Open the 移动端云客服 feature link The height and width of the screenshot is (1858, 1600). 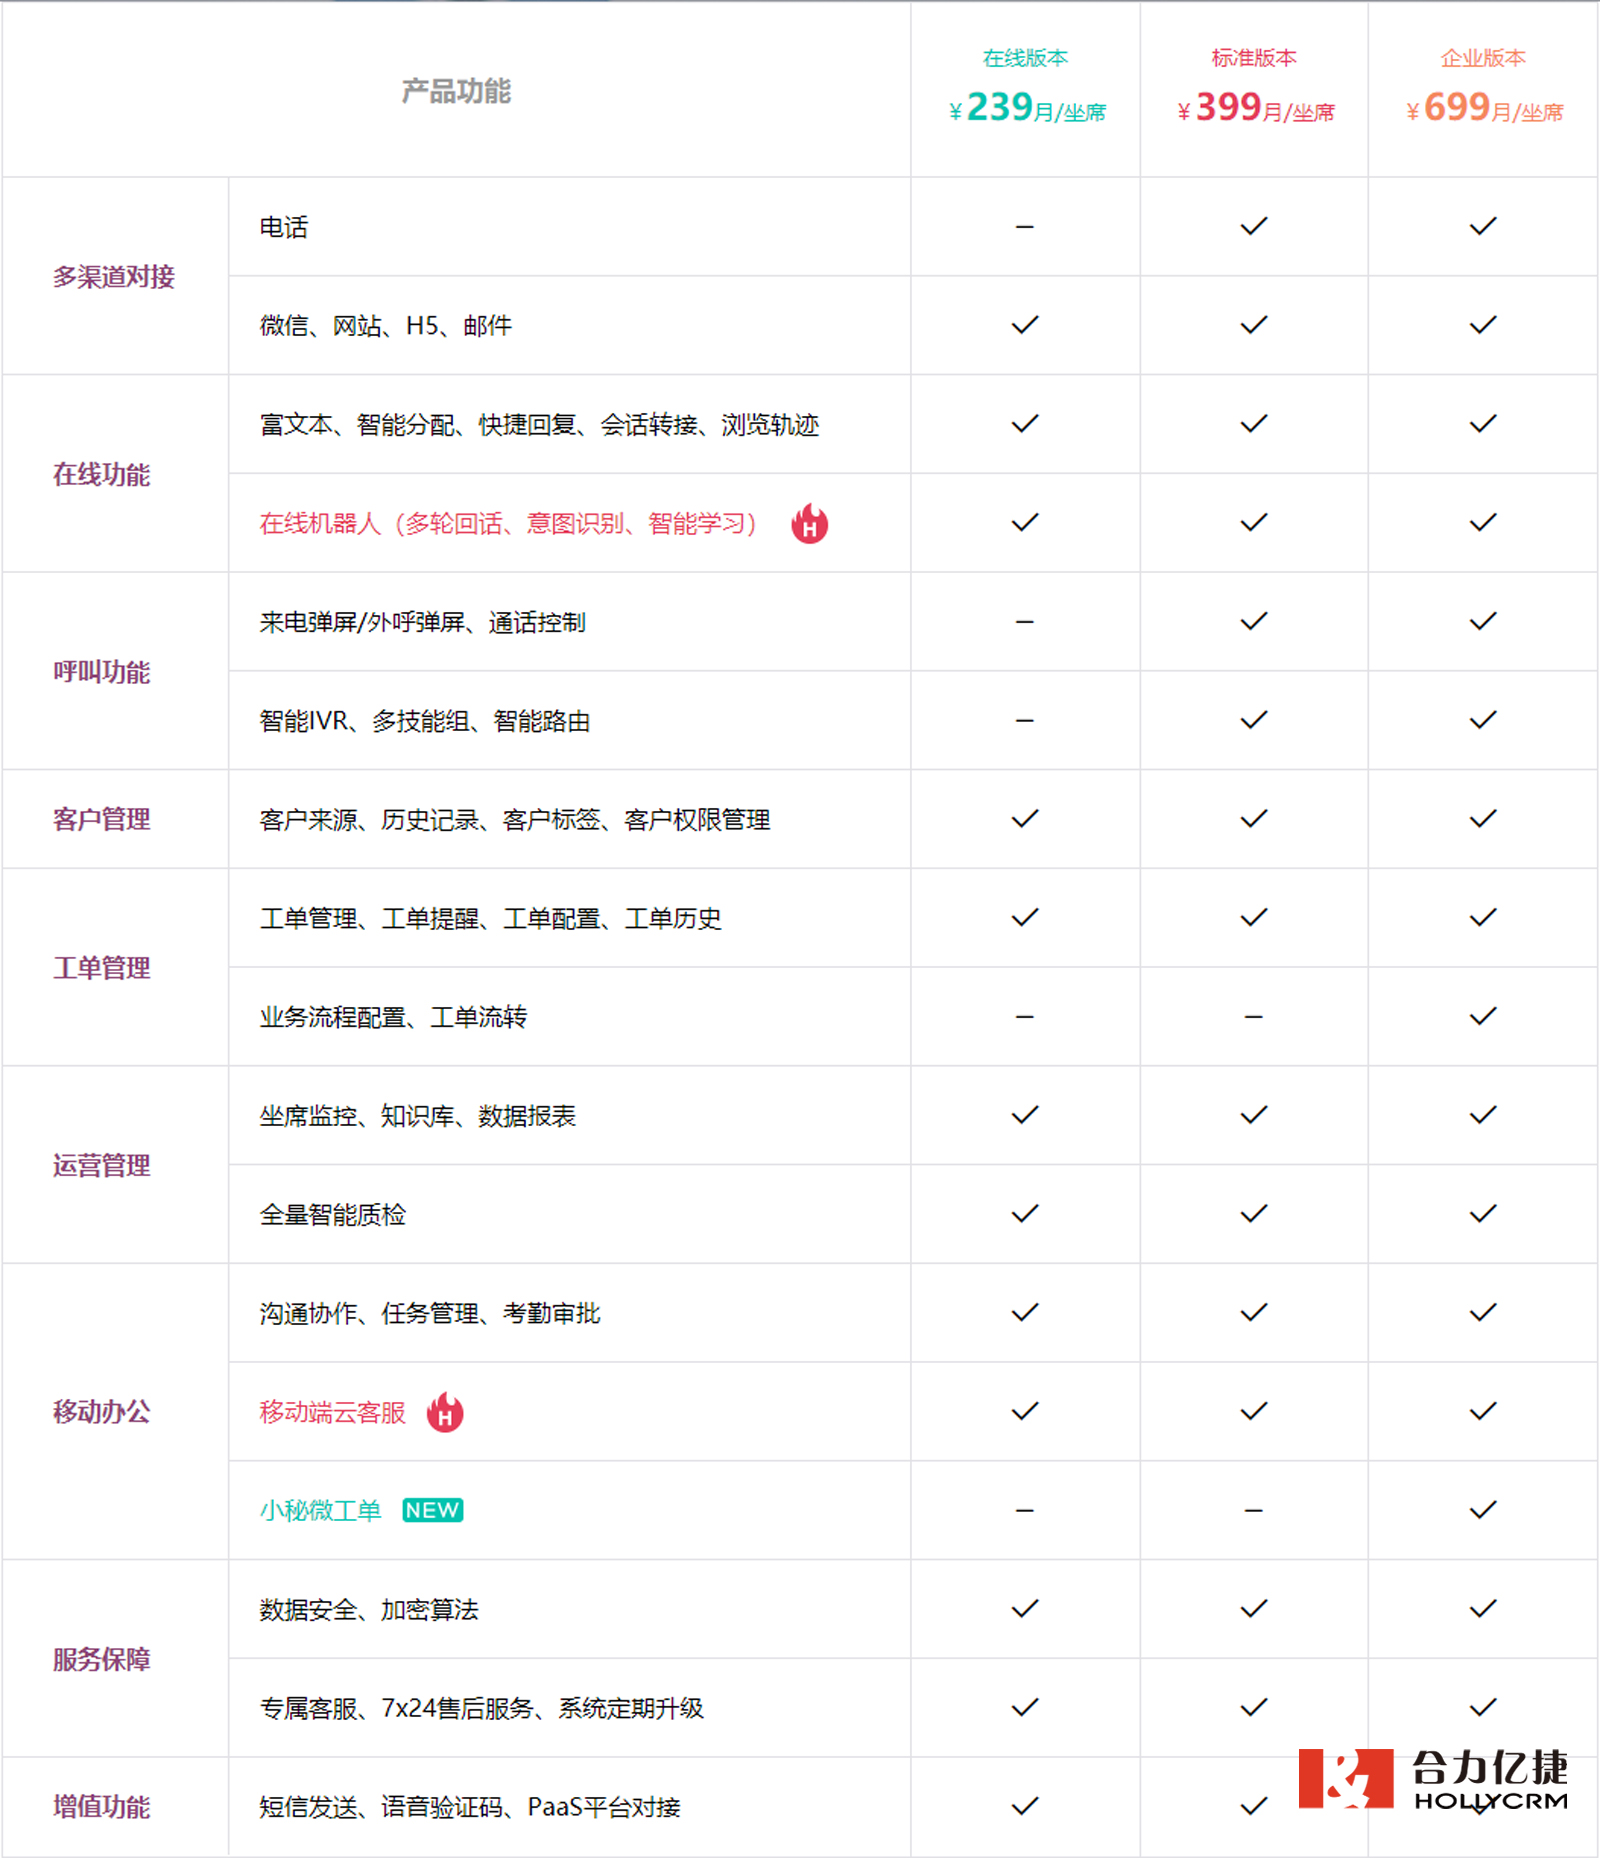(x=332, y=1412)
